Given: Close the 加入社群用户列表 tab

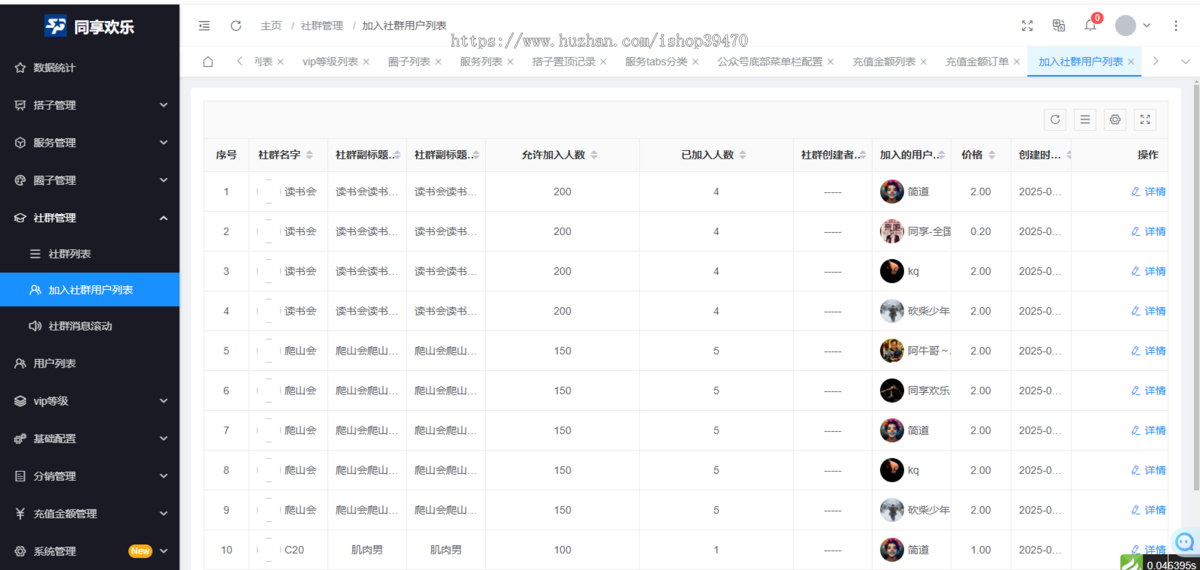Looking at the screenshot, I should [x=1131, y=62].
